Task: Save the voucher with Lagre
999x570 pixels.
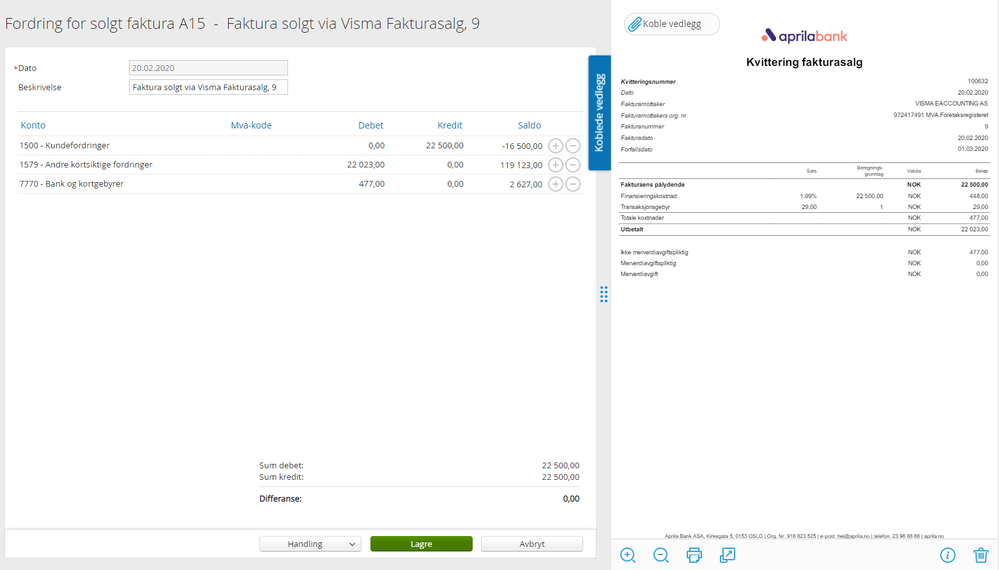Action: (x=421, y=544)
